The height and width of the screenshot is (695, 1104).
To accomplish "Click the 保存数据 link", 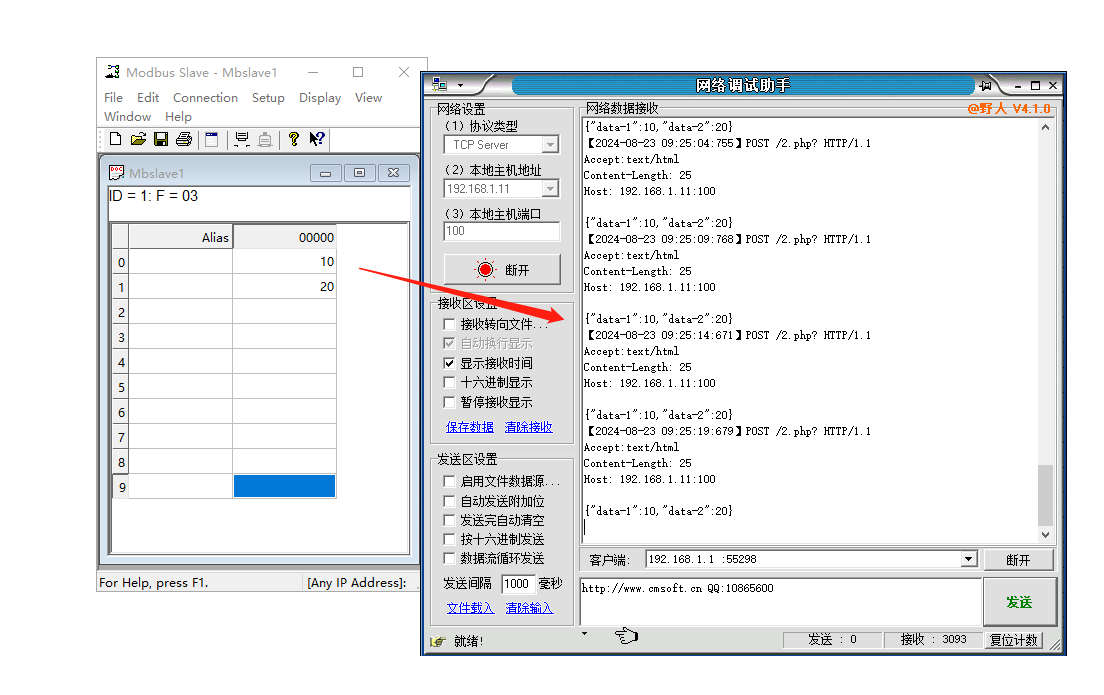I will coord(470,427).
